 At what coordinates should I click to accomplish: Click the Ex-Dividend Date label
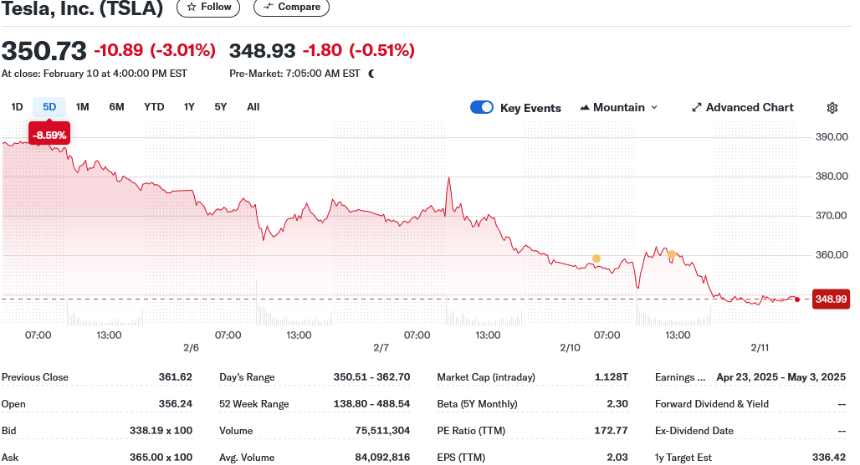tap(694, 431)
